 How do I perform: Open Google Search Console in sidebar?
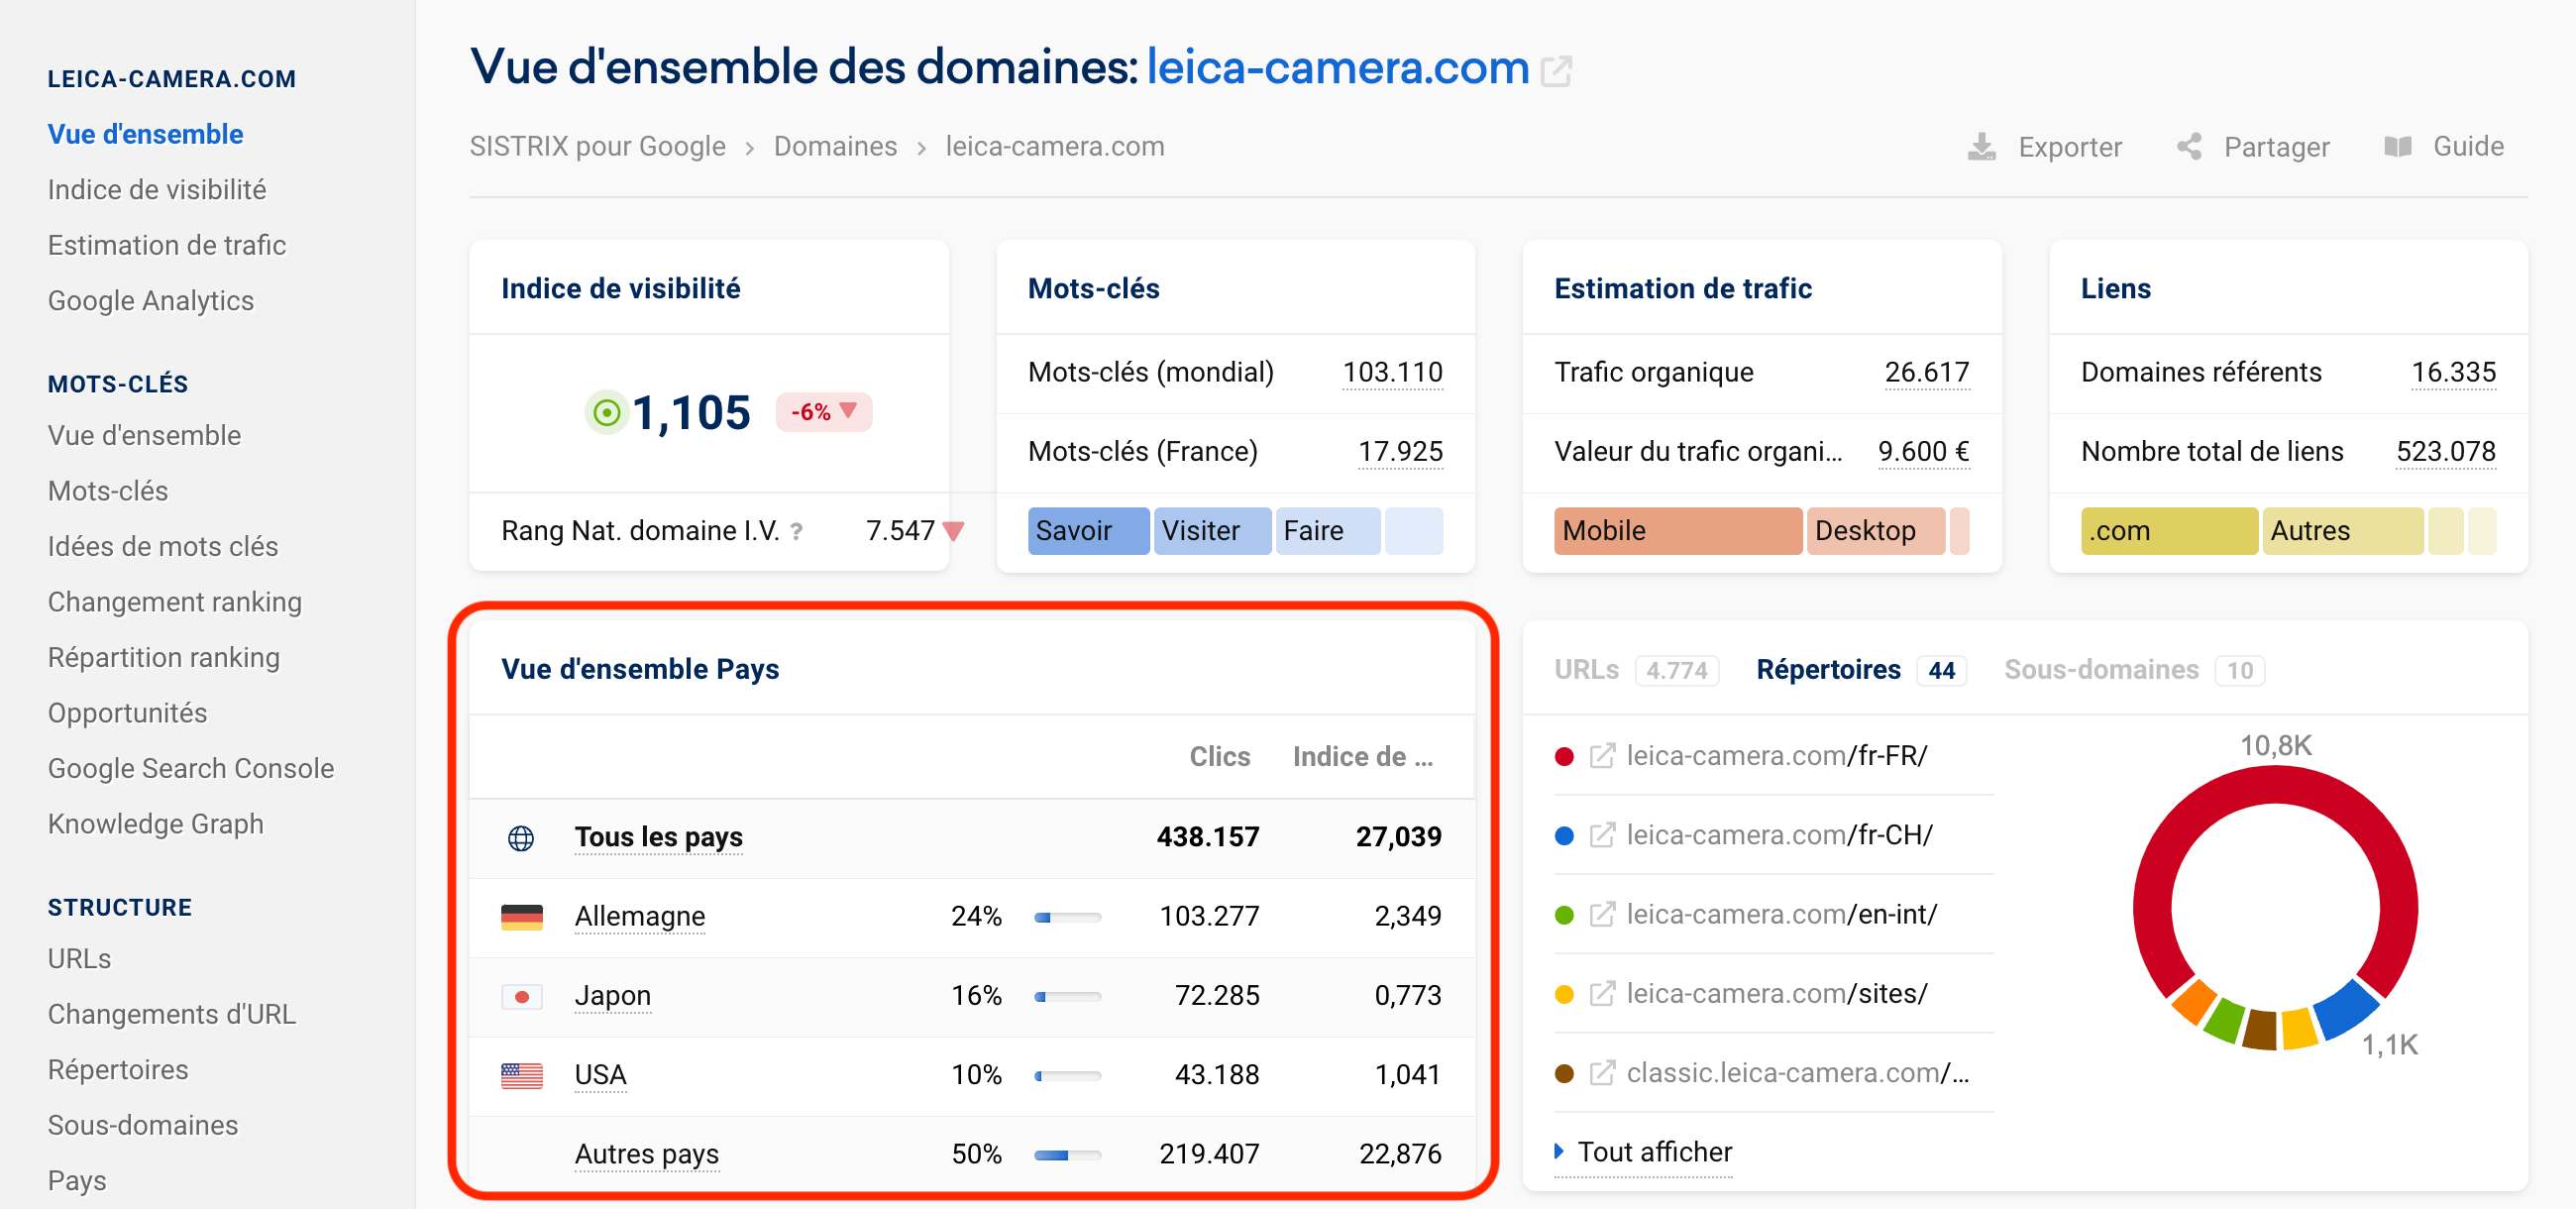pos(191,769)
